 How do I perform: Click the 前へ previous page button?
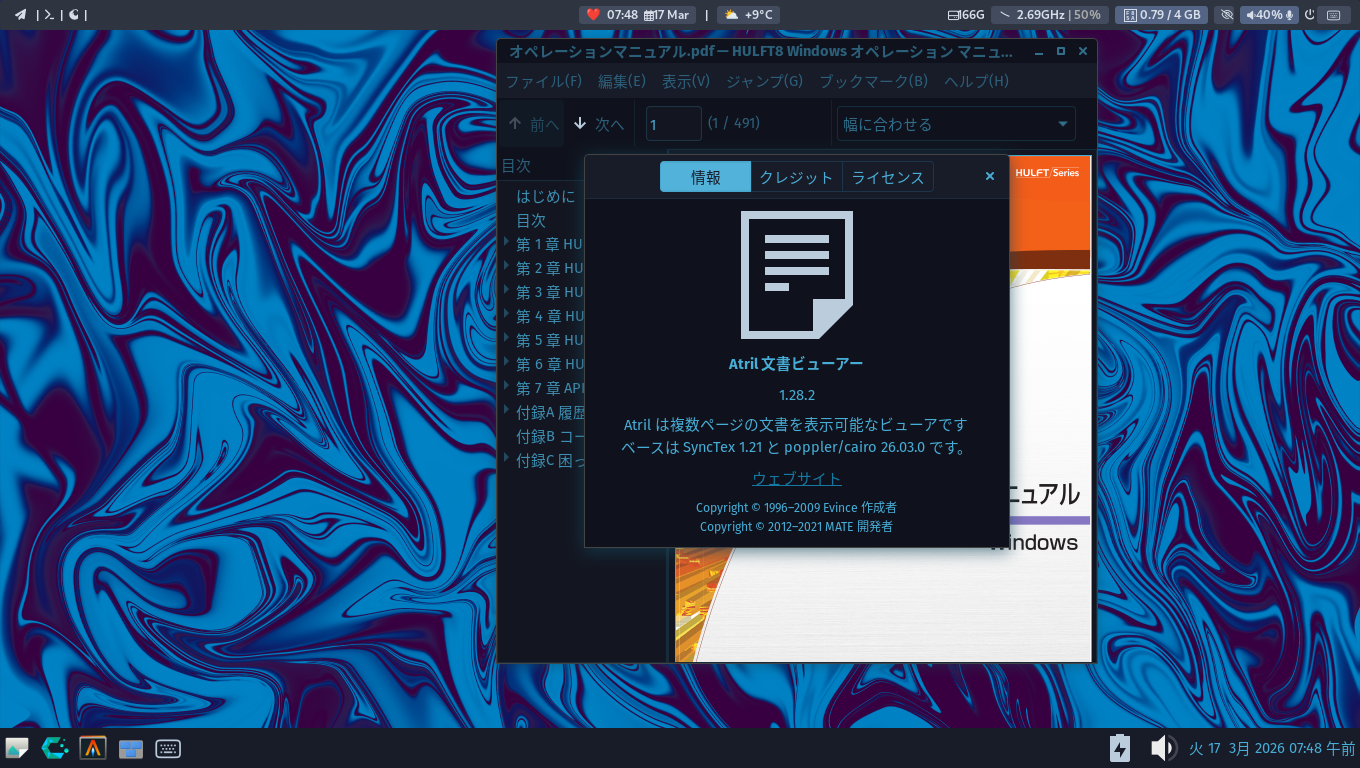click(x=534, y=124)
